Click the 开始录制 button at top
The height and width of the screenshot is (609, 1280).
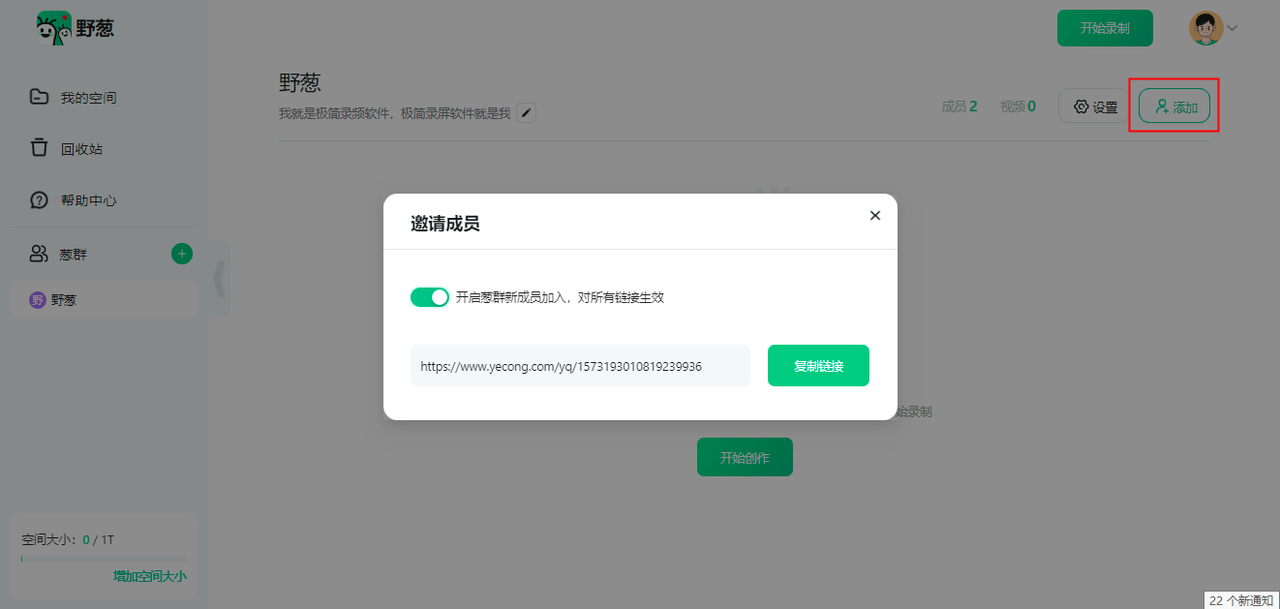(1105, 28)
